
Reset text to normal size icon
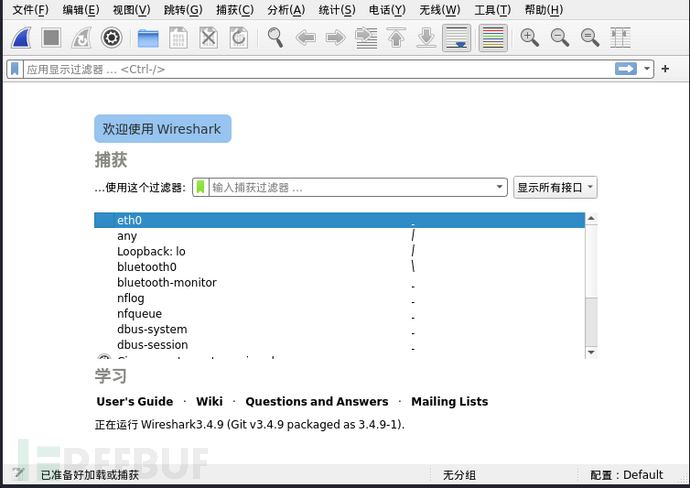click(x=590, y=38)
